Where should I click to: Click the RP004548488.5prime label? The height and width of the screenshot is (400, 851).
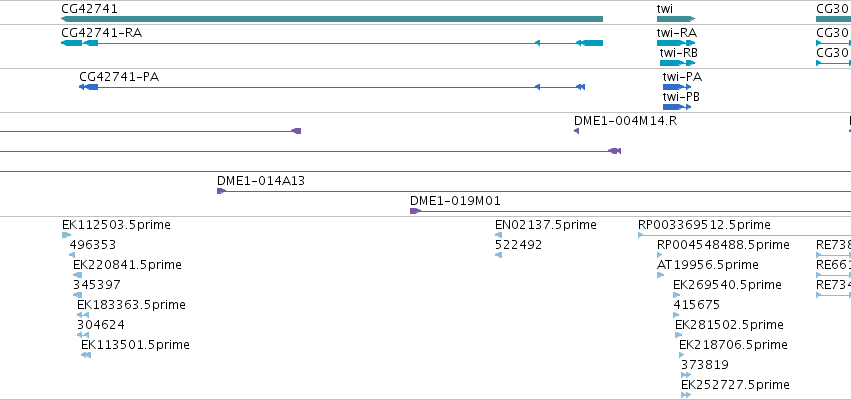[723, 245]
